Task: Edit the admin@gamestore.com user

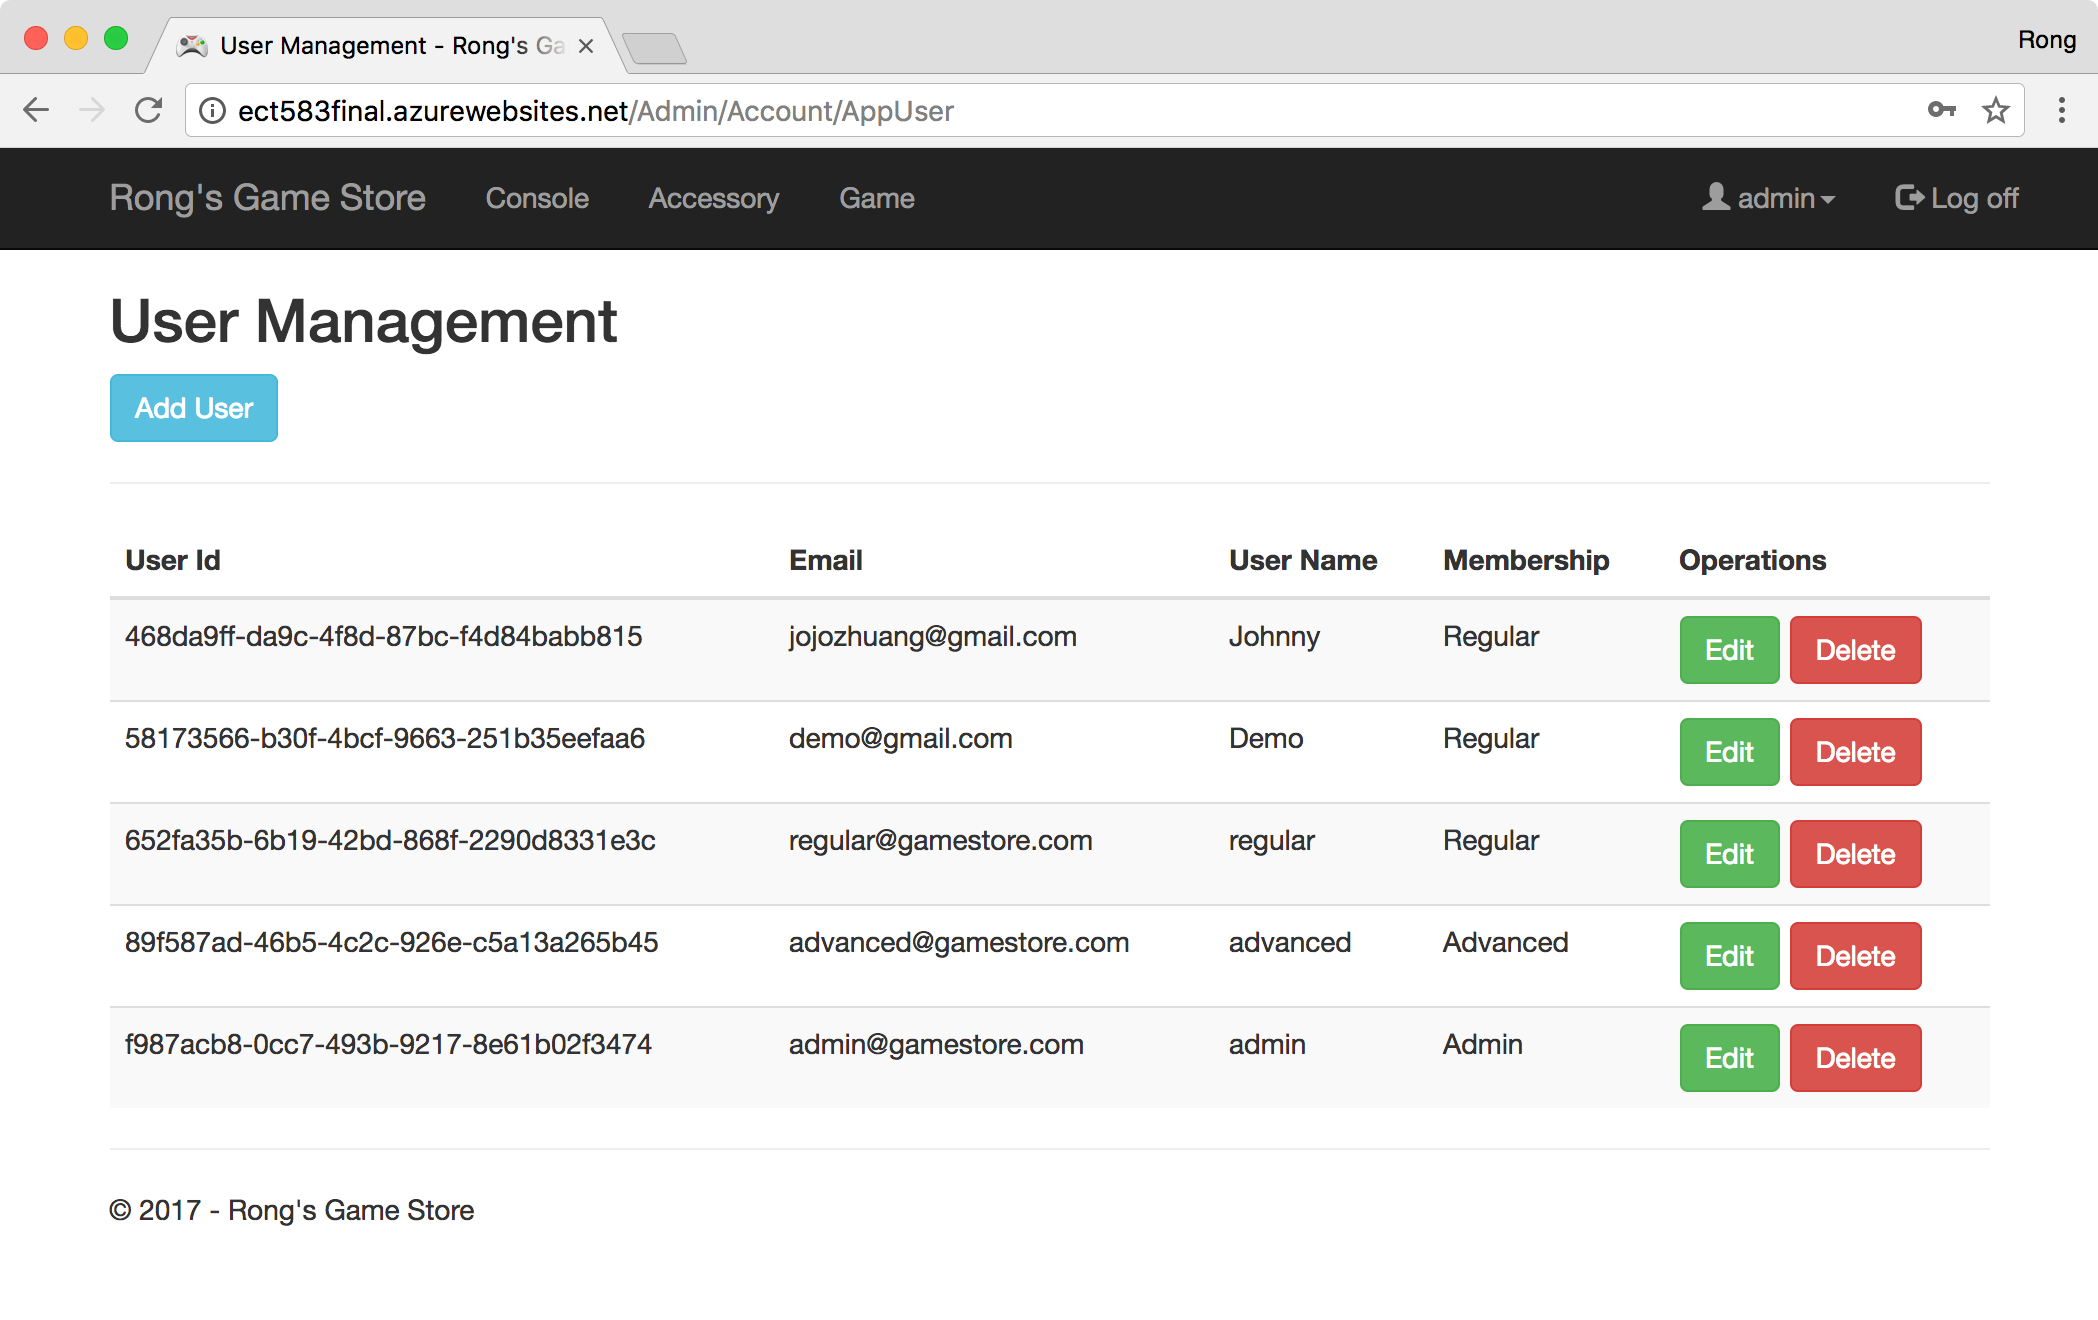Action: [x=1729, y=1058]
